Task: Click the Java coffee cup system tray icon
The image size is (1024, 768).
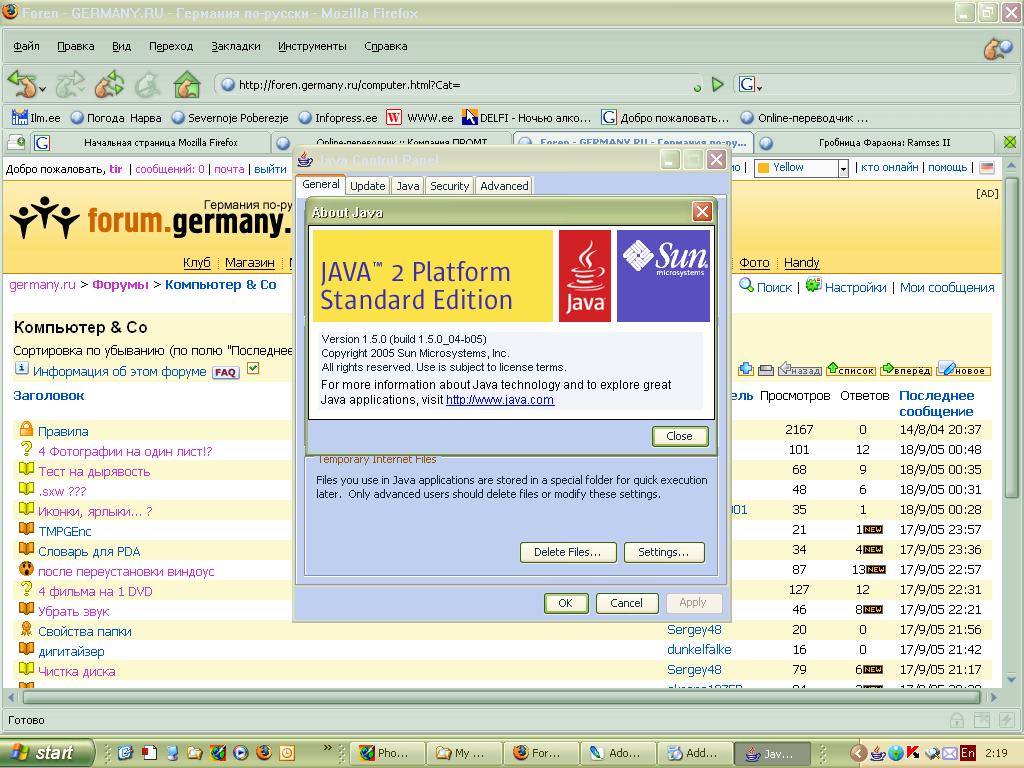Action: 878,753
